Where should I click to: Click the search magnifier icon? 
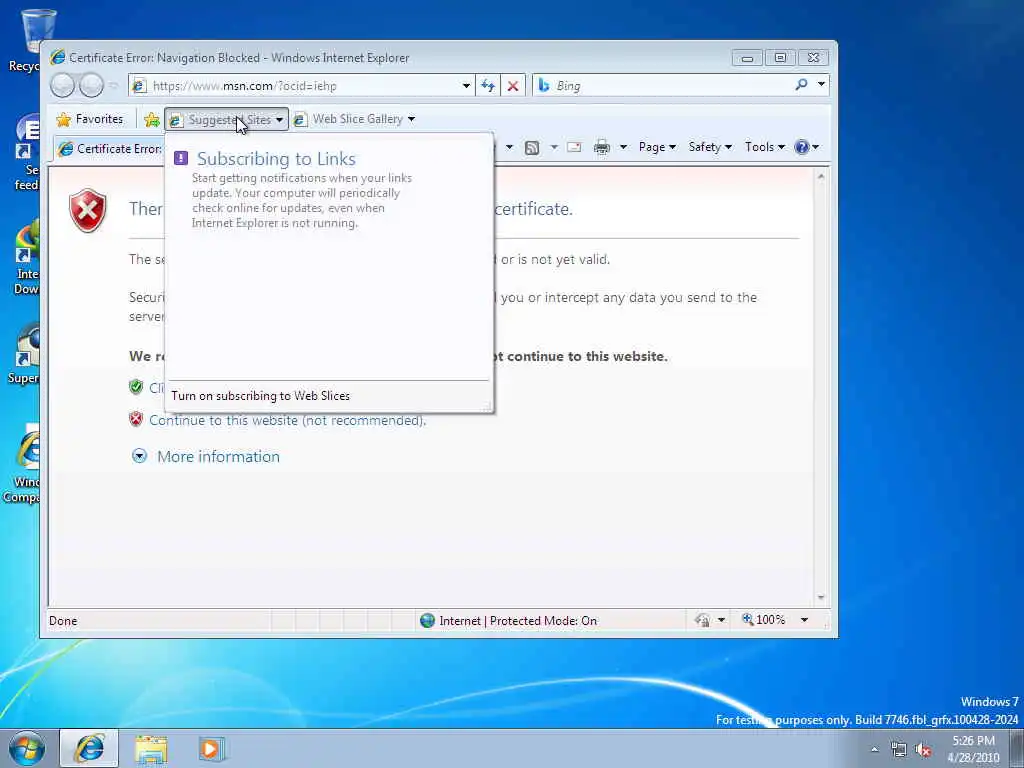[801, 85]
